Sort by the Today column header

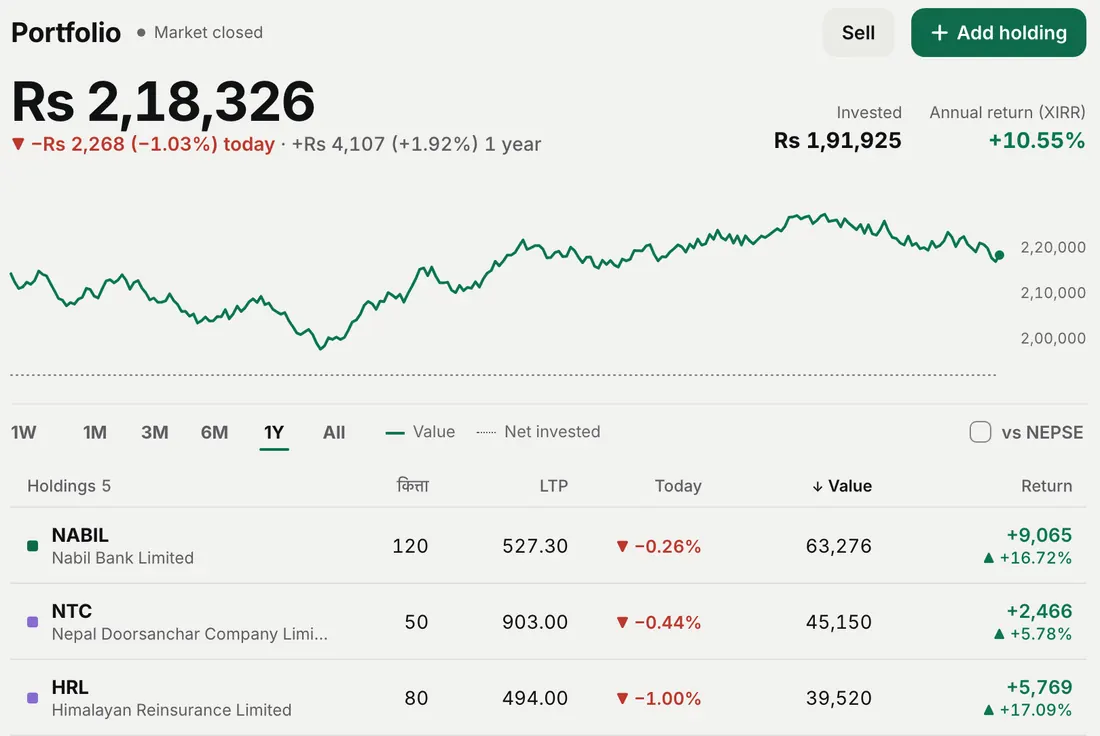coord(678,486)
